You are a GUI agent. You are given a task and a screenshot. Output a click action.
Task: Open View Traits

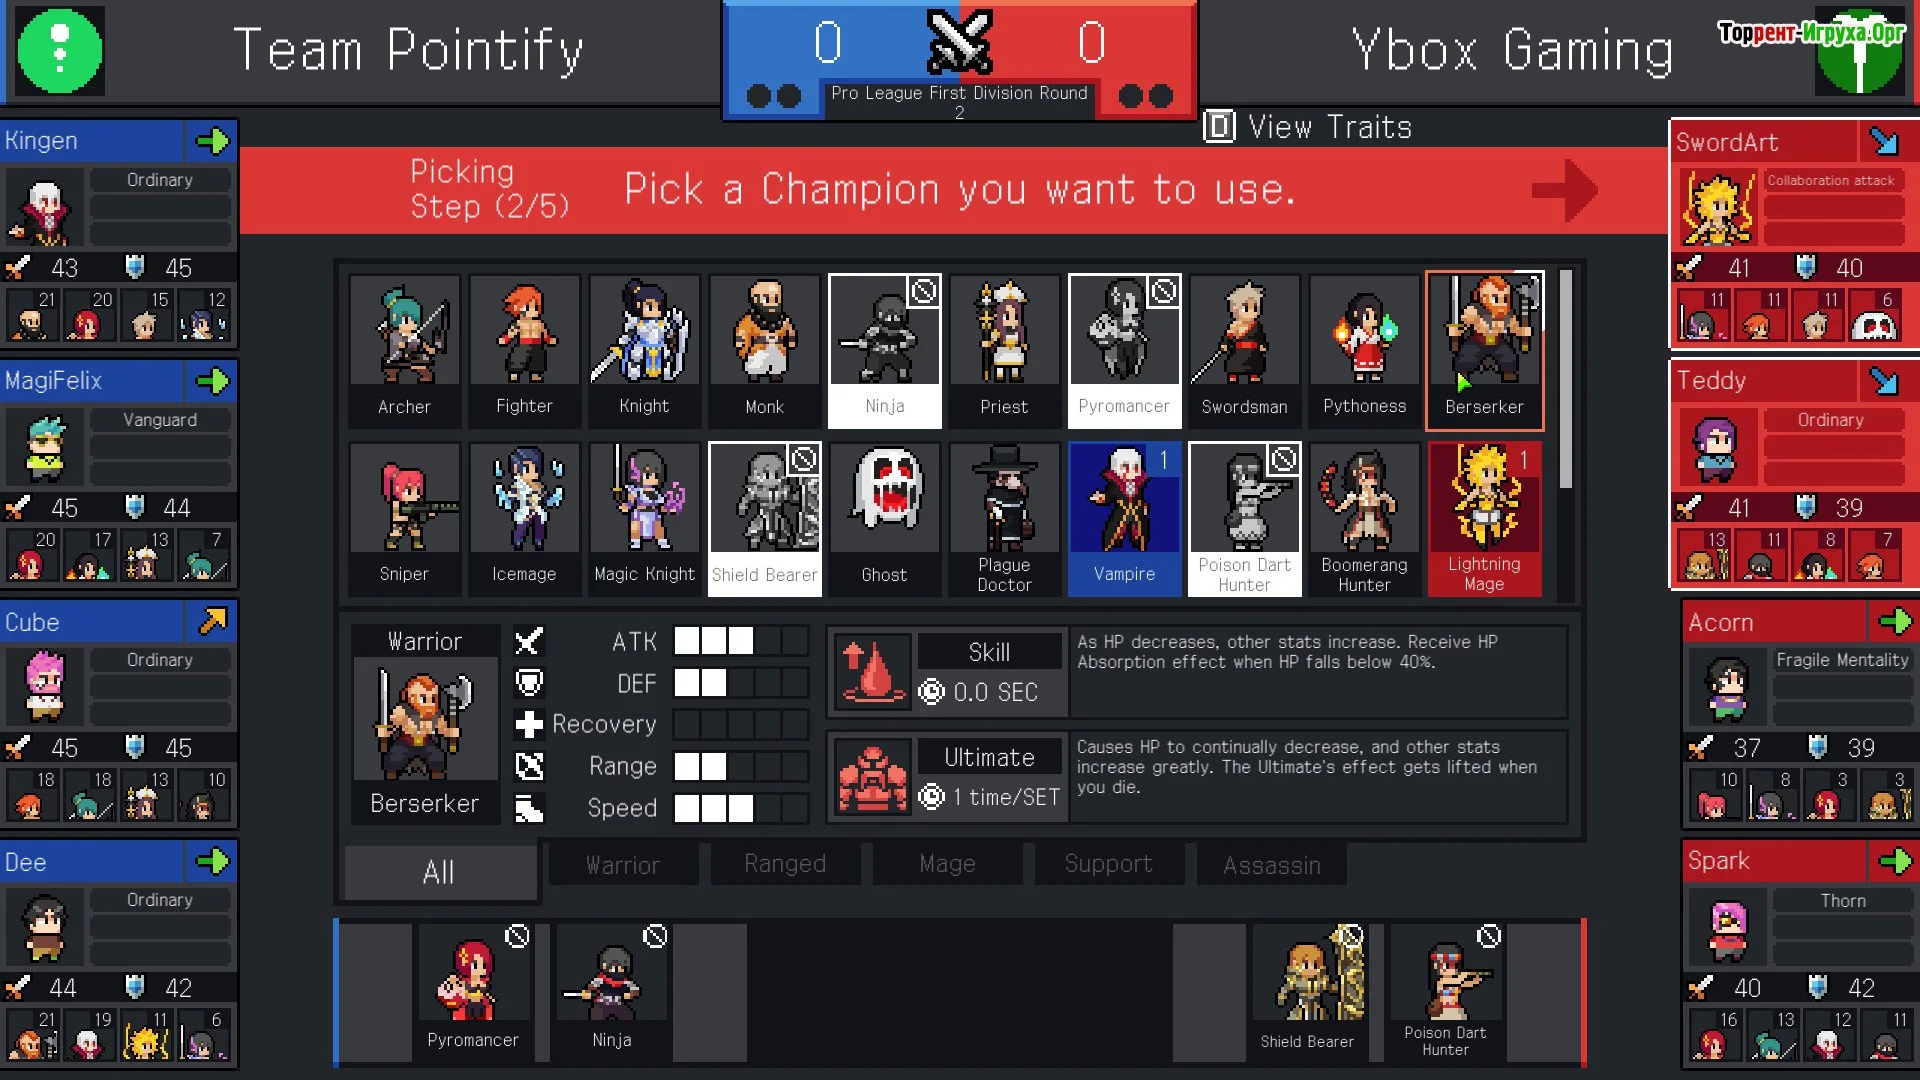pyautogui.click(x=1308, y=127)
